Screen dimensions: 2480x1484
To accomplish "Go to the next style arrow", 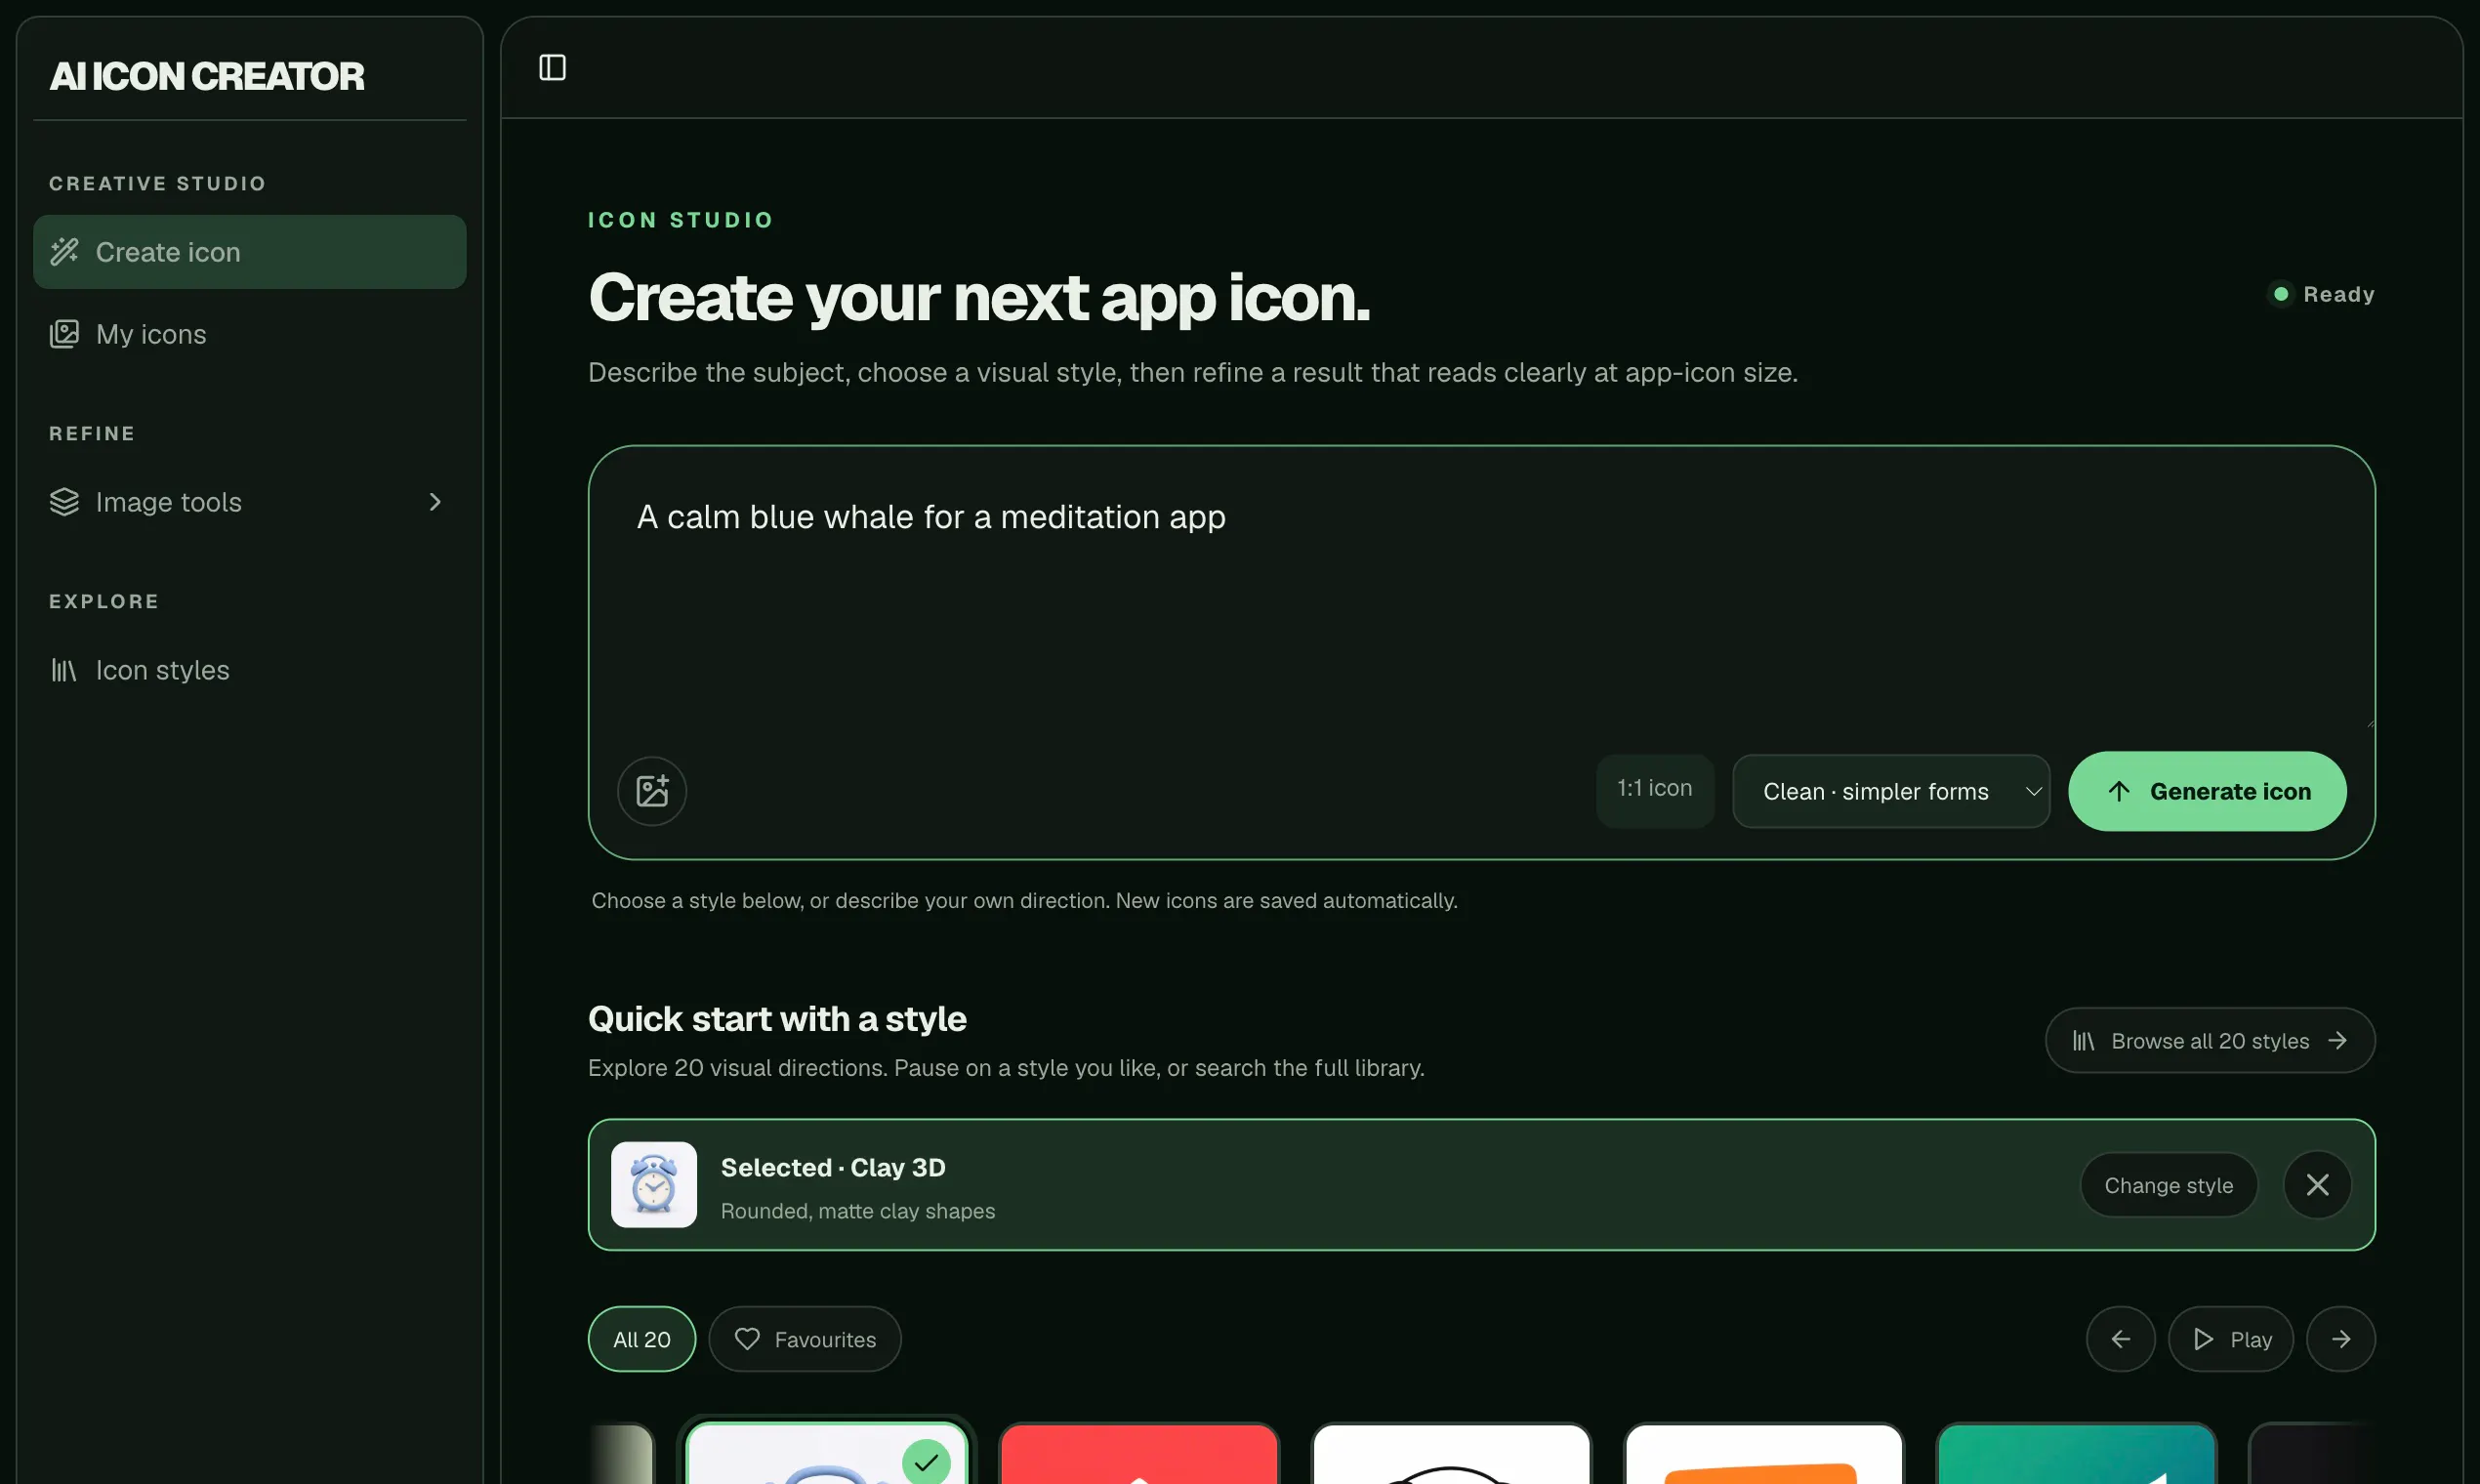I will (x=2340, y=1339).
